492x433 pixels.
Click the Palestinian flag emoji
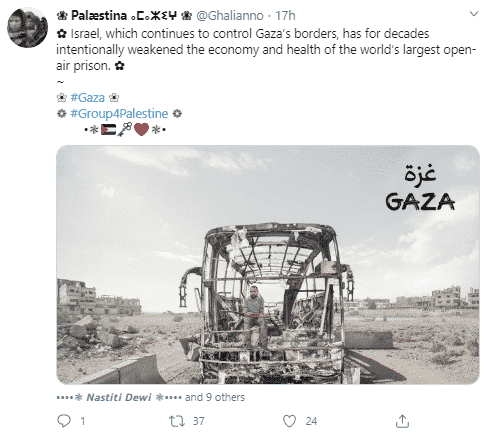click(108, 129)
